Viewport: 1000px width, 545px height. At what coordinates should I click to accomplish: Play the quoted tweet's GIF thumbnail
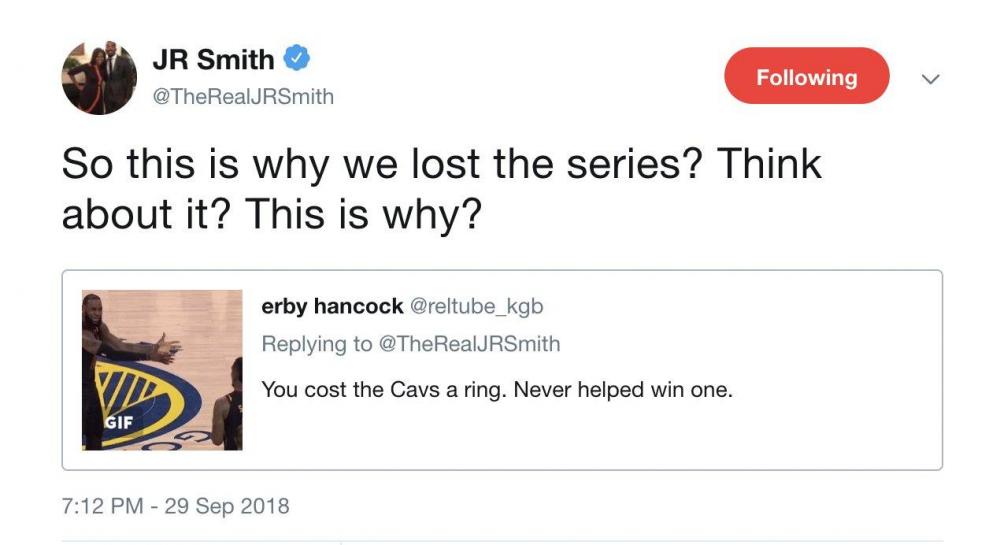[162, 370]
